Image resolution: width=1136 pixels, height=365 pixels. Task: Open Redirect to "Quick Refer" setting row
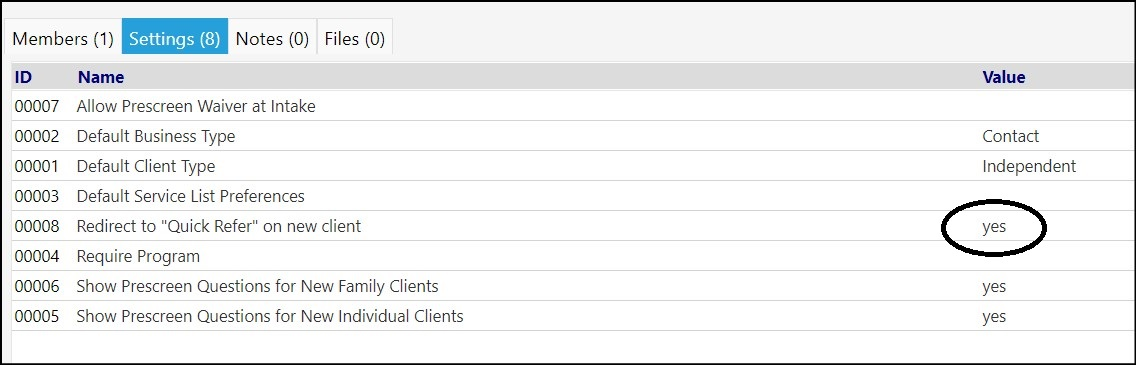pos(572,226)
